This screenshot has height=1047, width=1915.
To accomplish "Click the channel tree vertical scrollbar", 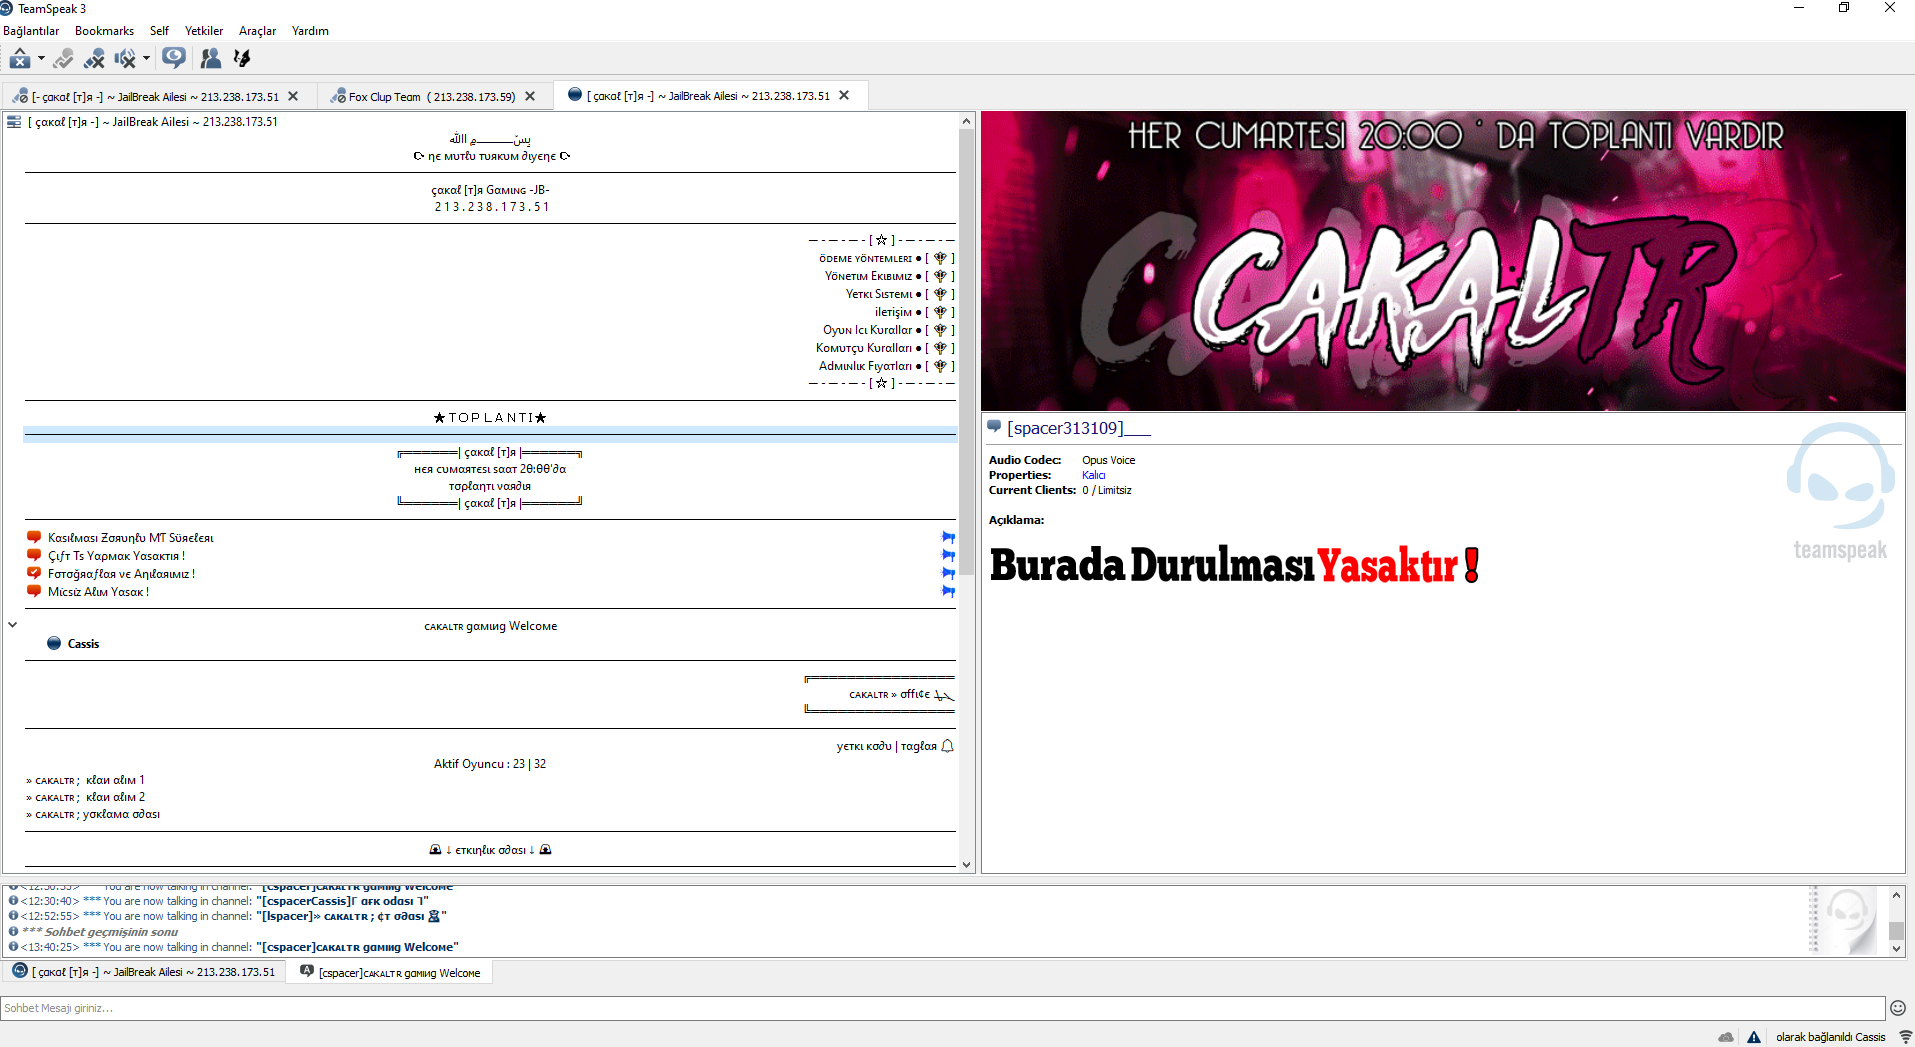I will 966,492.
